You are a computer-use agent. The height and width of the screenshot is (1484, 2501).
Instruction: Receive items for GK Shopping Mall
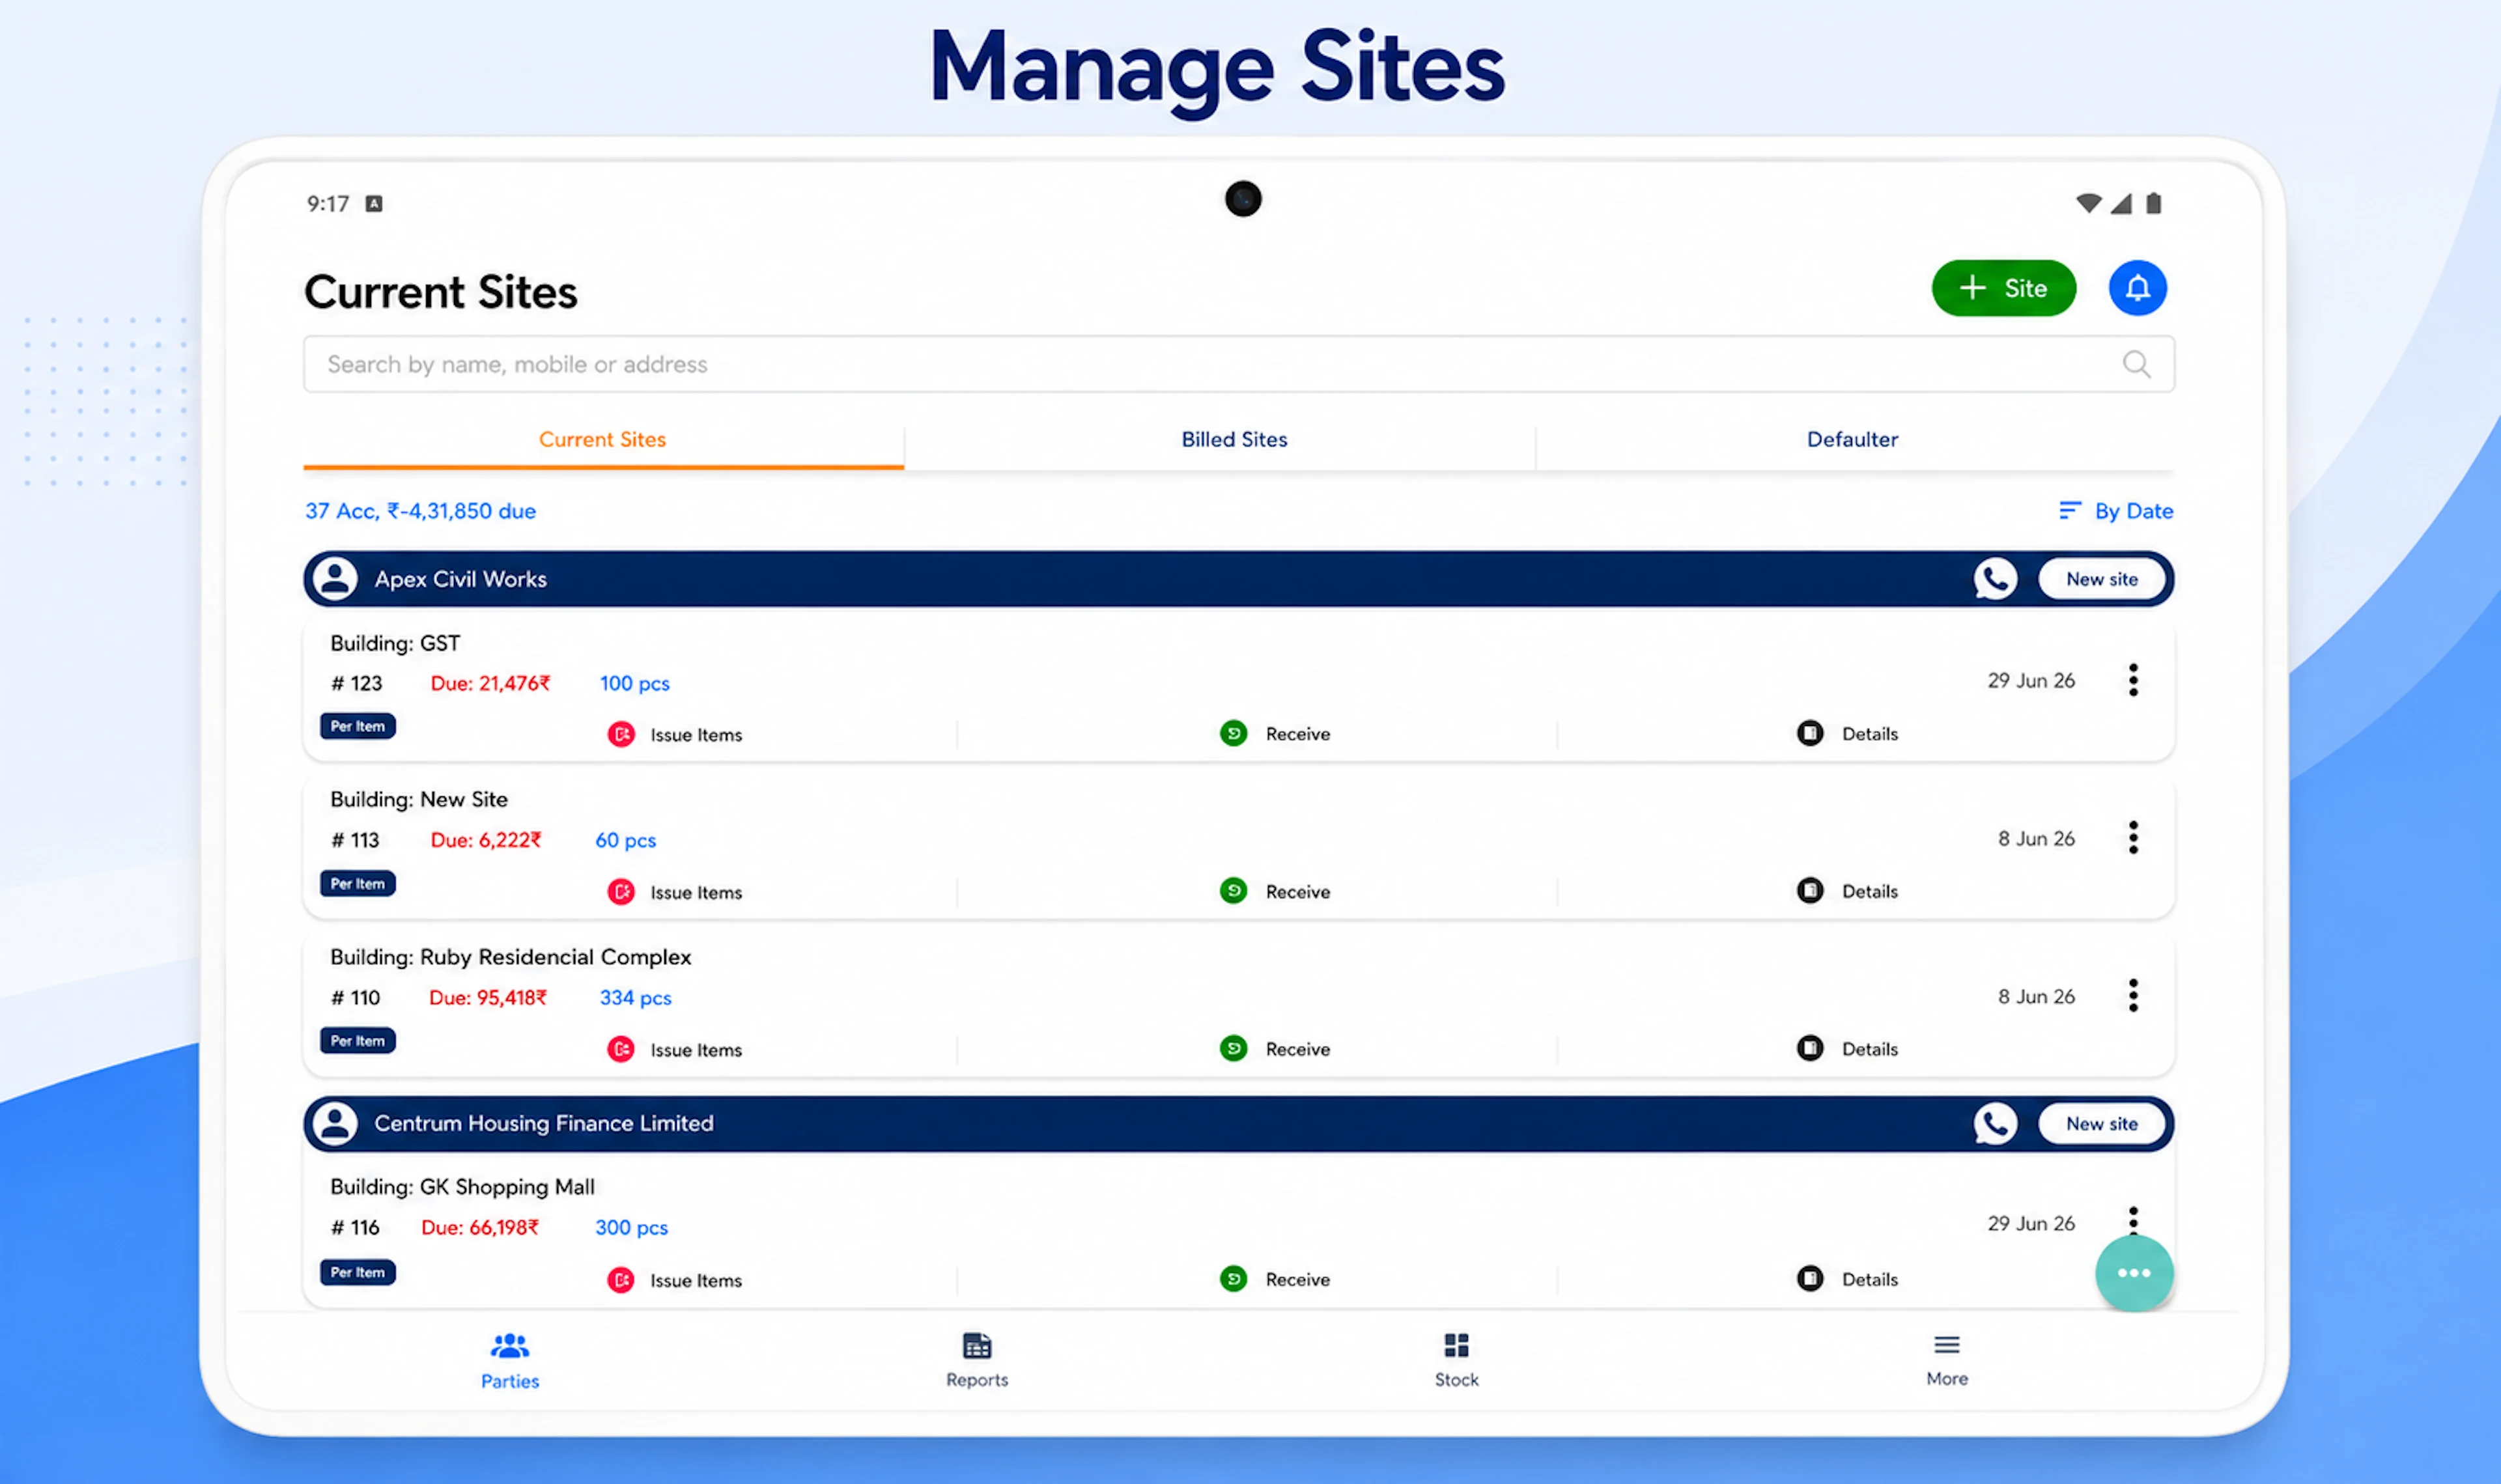pyautogui.click(x=1275, y=1279)
